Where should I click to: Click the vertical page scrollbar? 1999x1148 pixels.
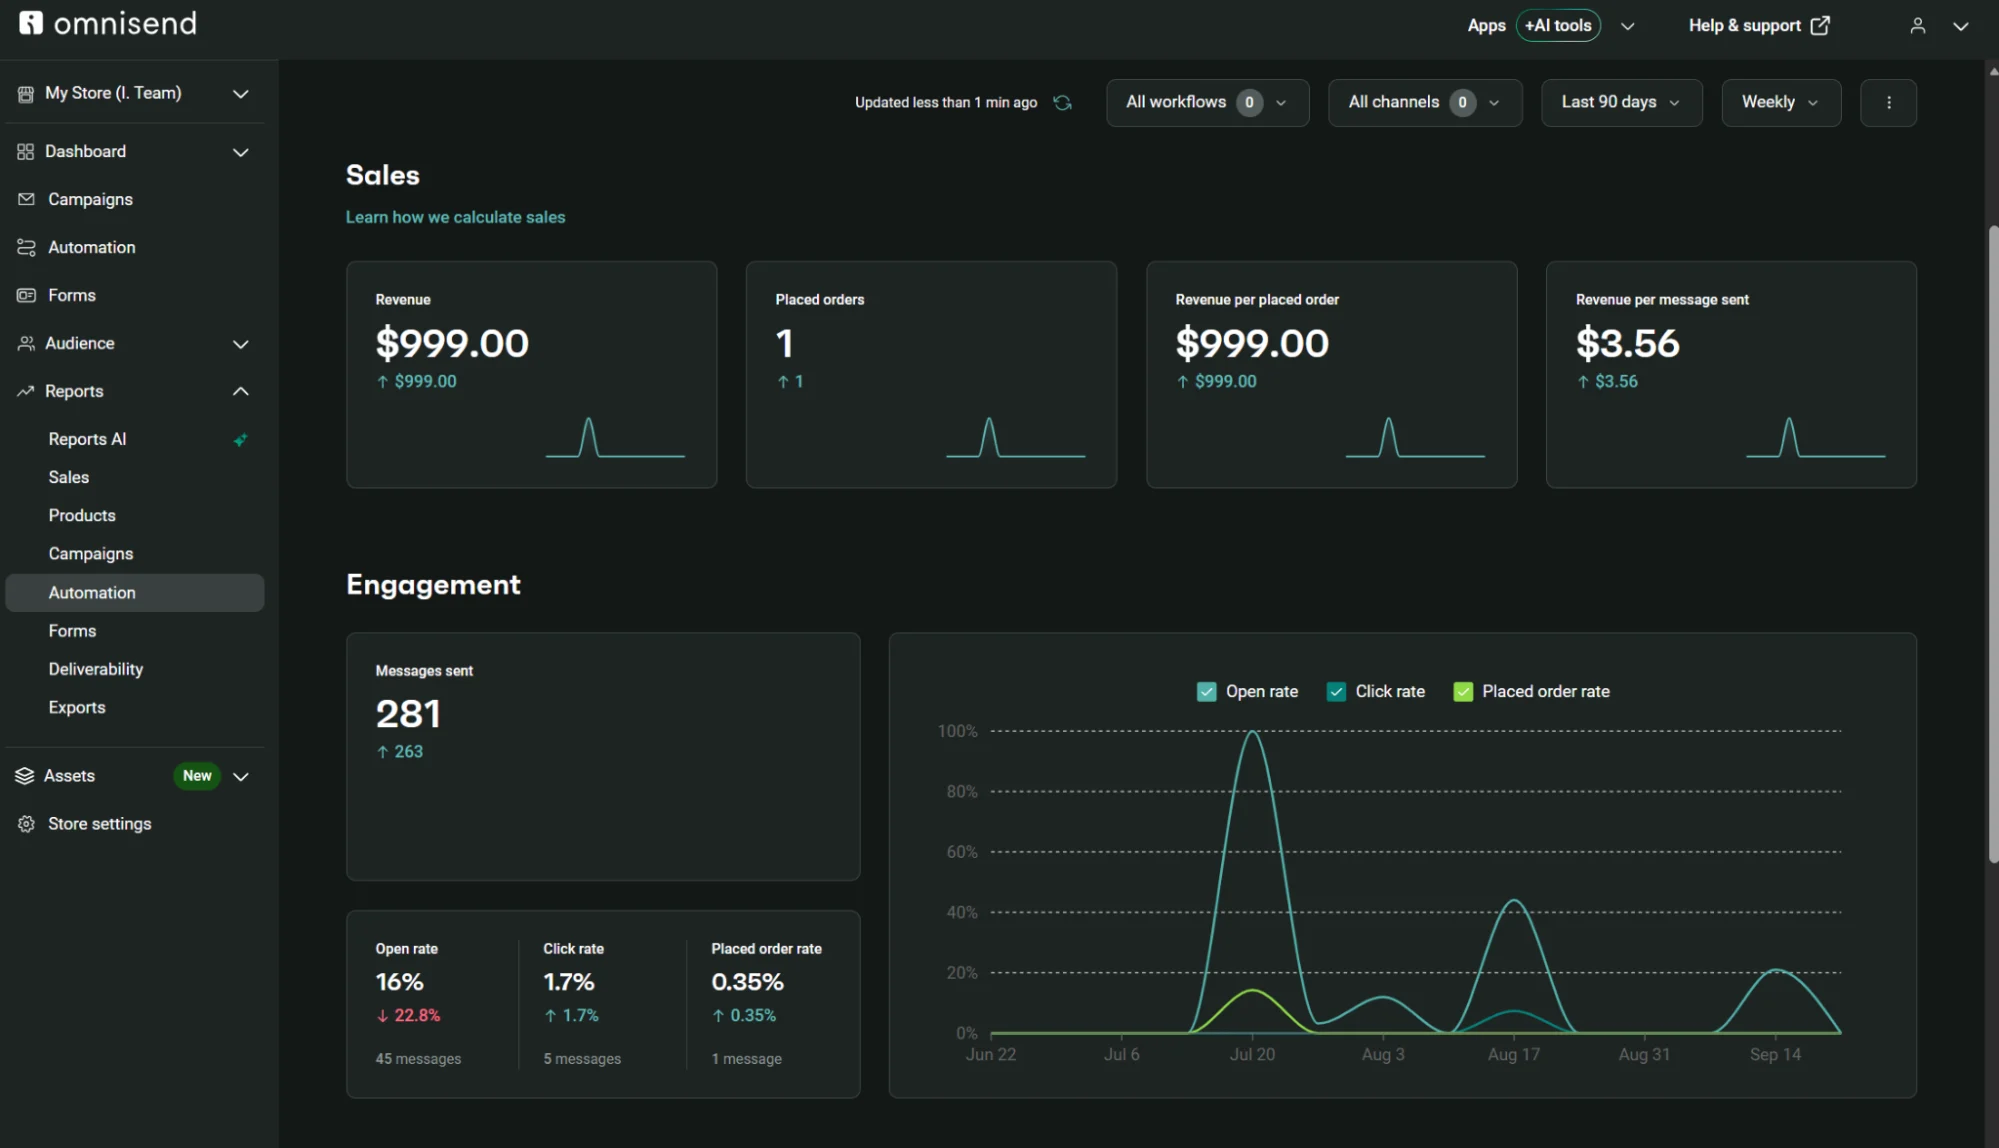coord(1992,545)
